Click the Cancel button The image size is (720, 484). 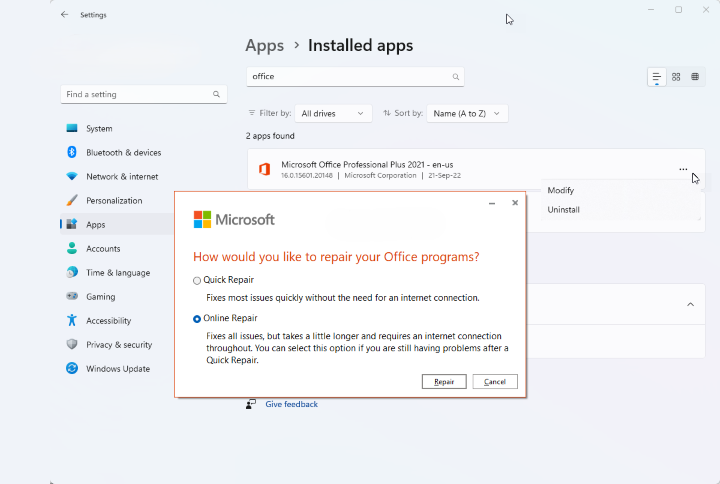coord(495,382)
